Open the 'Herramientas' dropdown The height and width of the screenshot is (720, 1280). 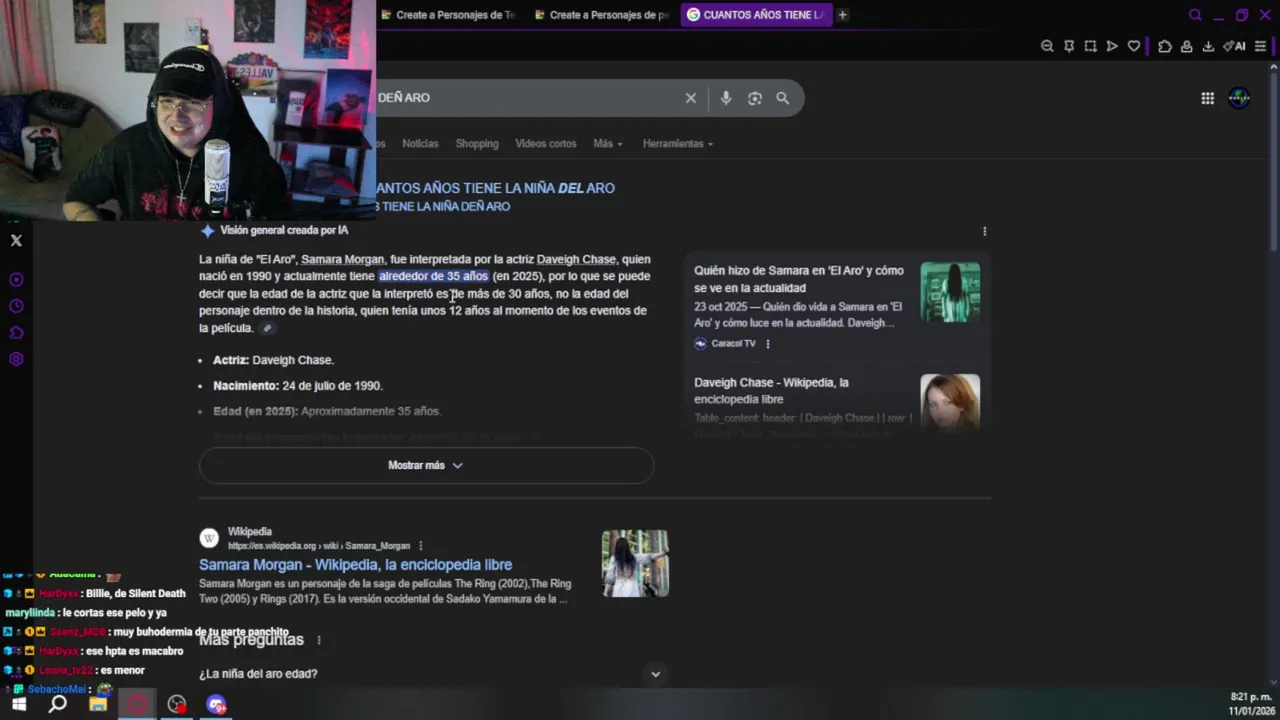(678, 144)
